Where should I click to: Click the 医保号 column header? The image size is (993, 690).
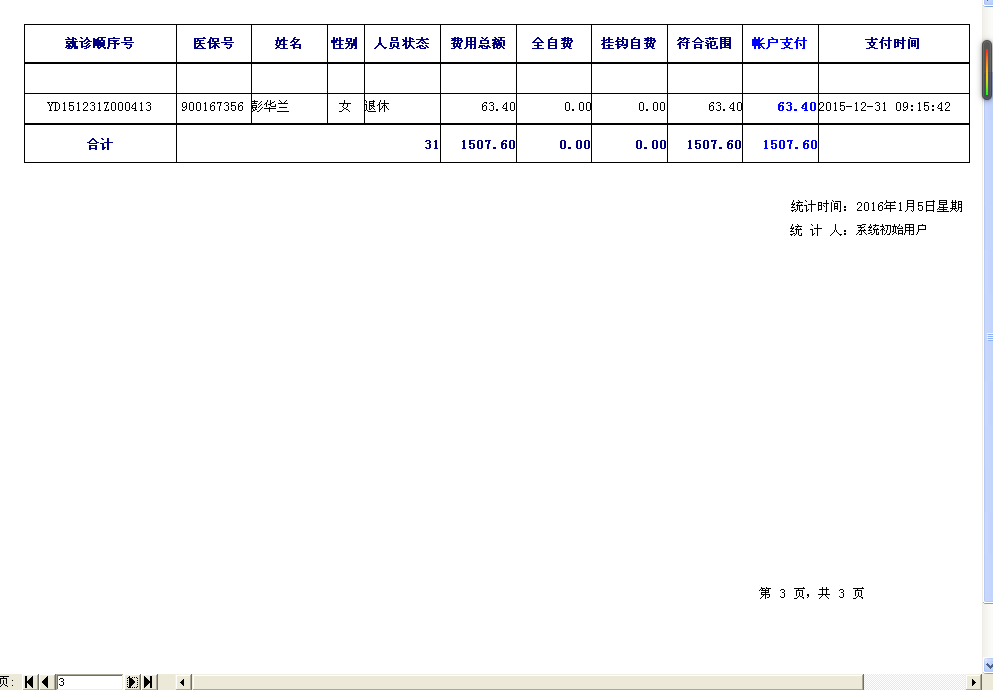pos(214,44)
